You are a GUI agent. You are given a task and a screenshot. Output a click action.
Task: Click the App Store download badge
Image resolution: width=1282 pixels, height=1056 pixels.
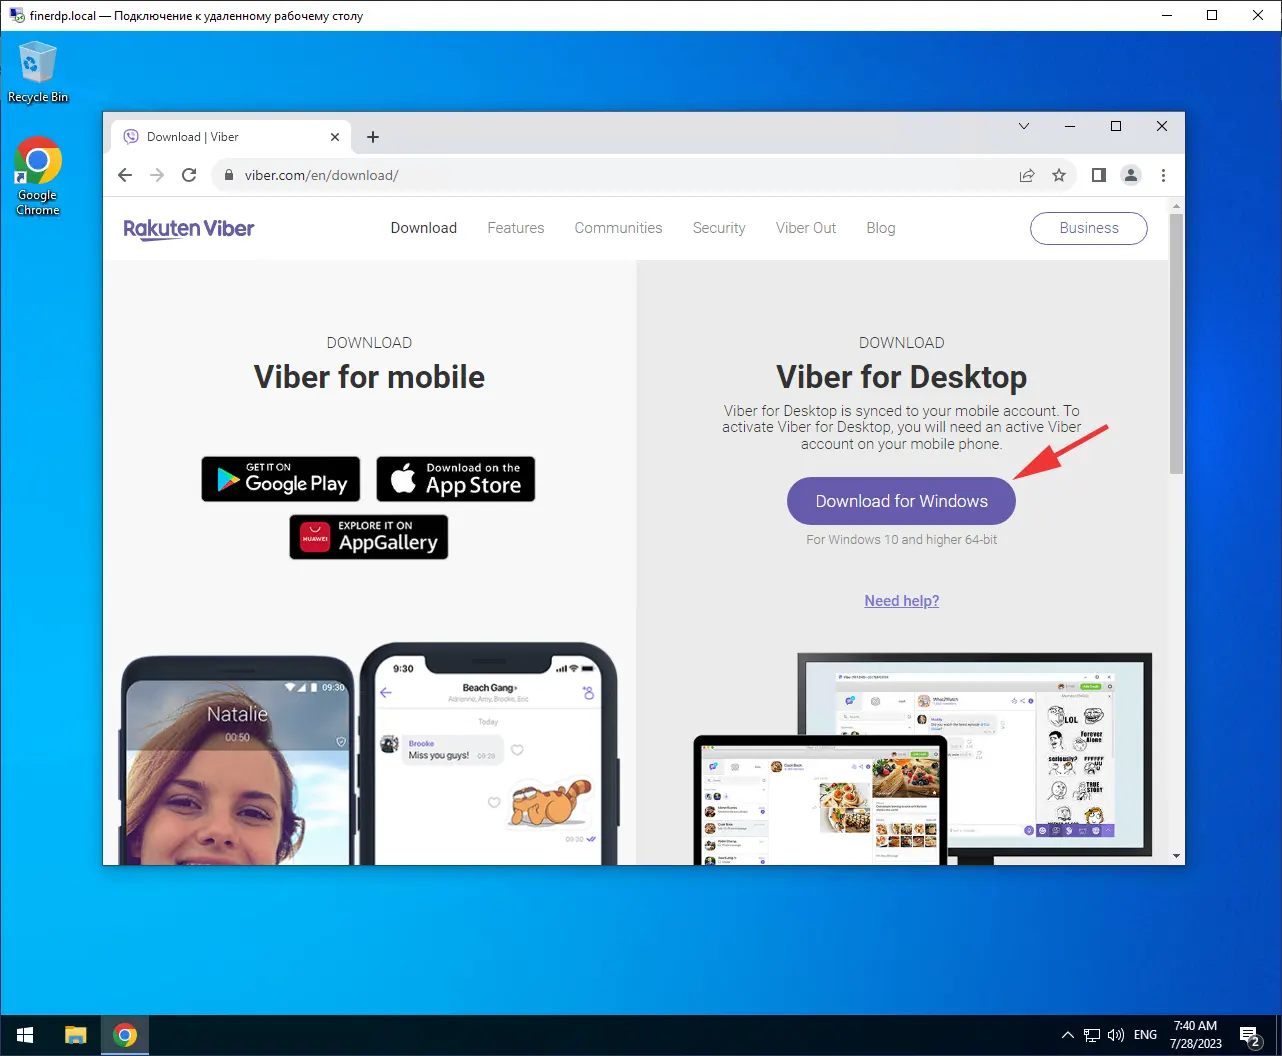pyautogui.click(x=455, y=479)
